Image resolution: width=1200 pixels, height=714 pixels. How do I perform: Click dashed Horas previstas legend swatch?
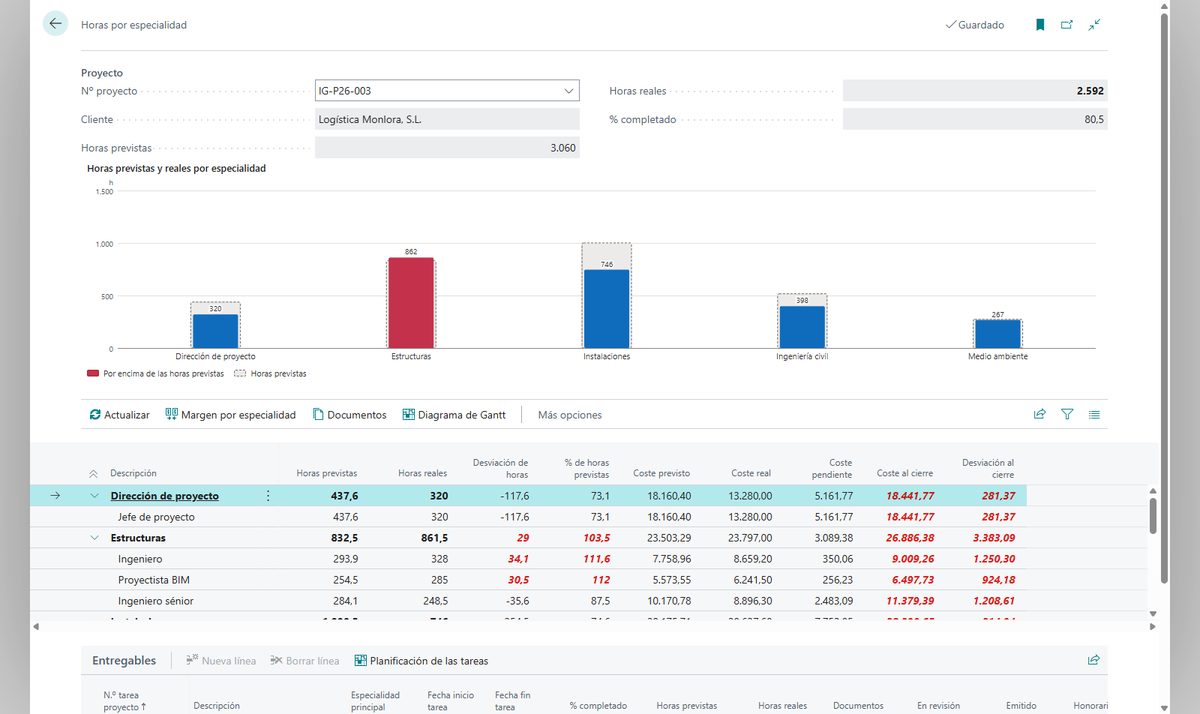point(238,374)
